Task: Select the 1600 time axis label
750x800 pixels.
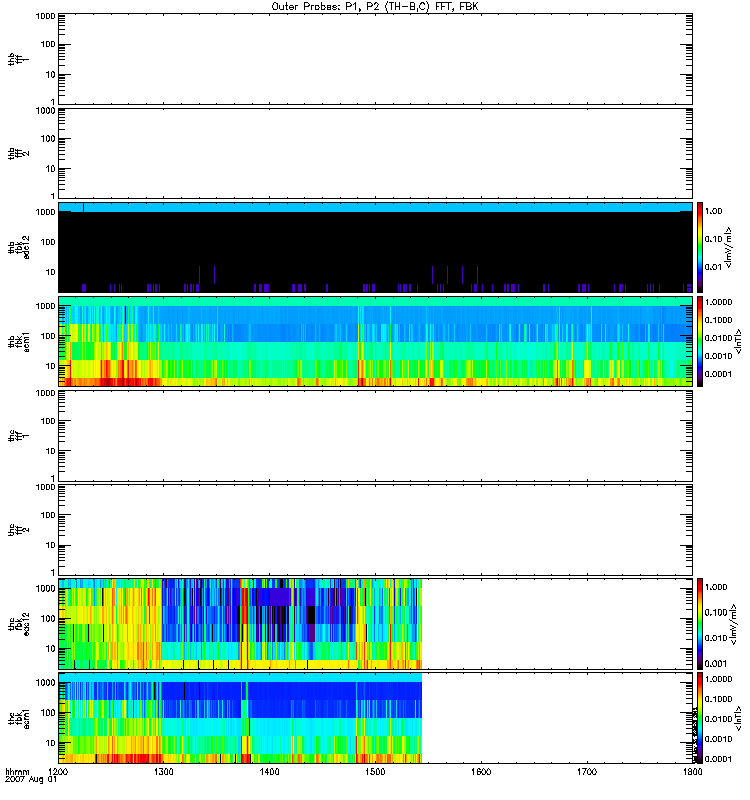Action: point(481,771)
